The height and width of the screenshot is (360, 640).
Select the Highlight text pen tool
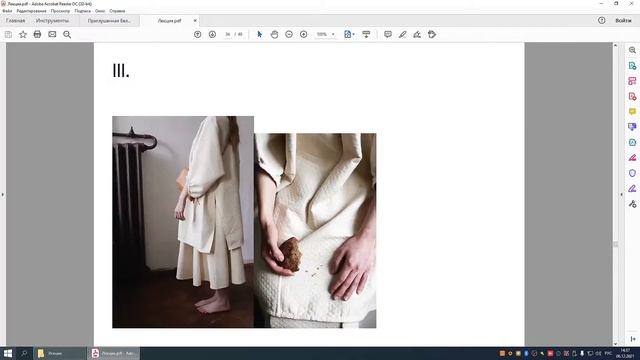[x=402, y=35]
